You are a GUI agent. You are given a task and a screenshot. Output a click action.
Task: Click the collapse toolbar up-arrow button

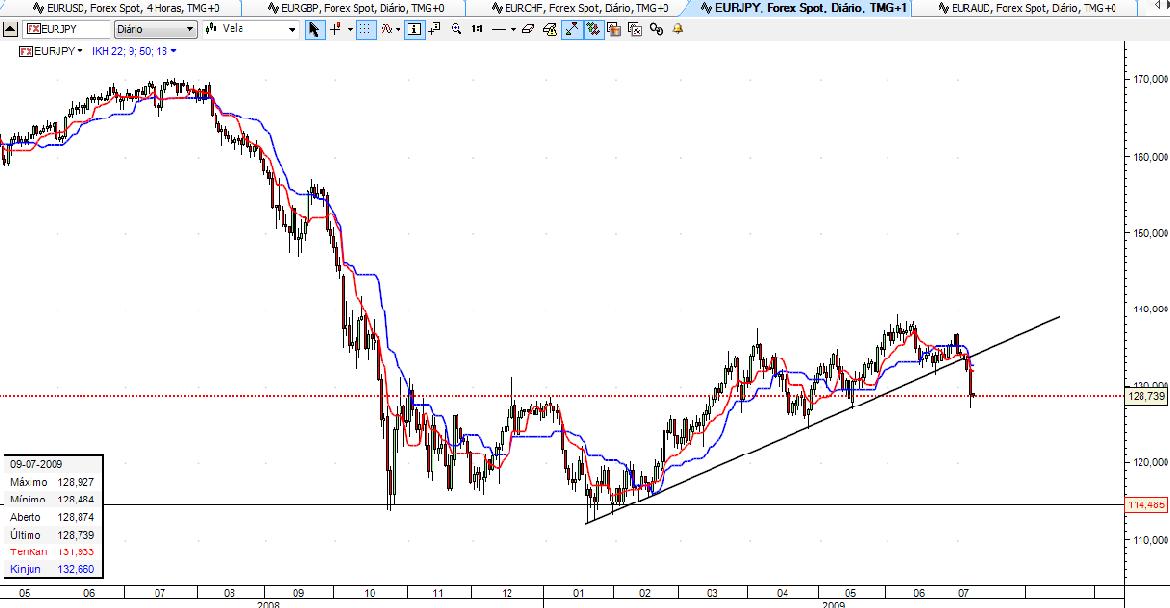coord(10,29)
